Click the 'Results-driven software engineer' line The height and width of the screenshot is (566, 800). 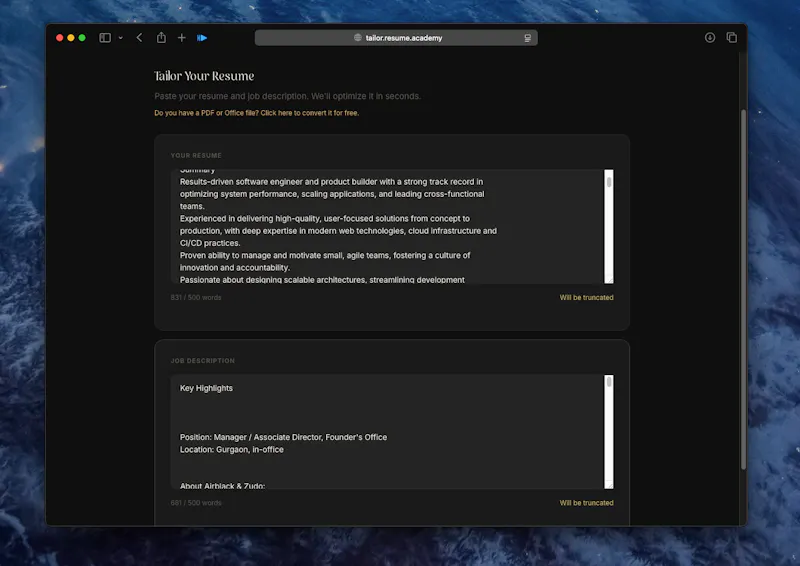(331, 182)
